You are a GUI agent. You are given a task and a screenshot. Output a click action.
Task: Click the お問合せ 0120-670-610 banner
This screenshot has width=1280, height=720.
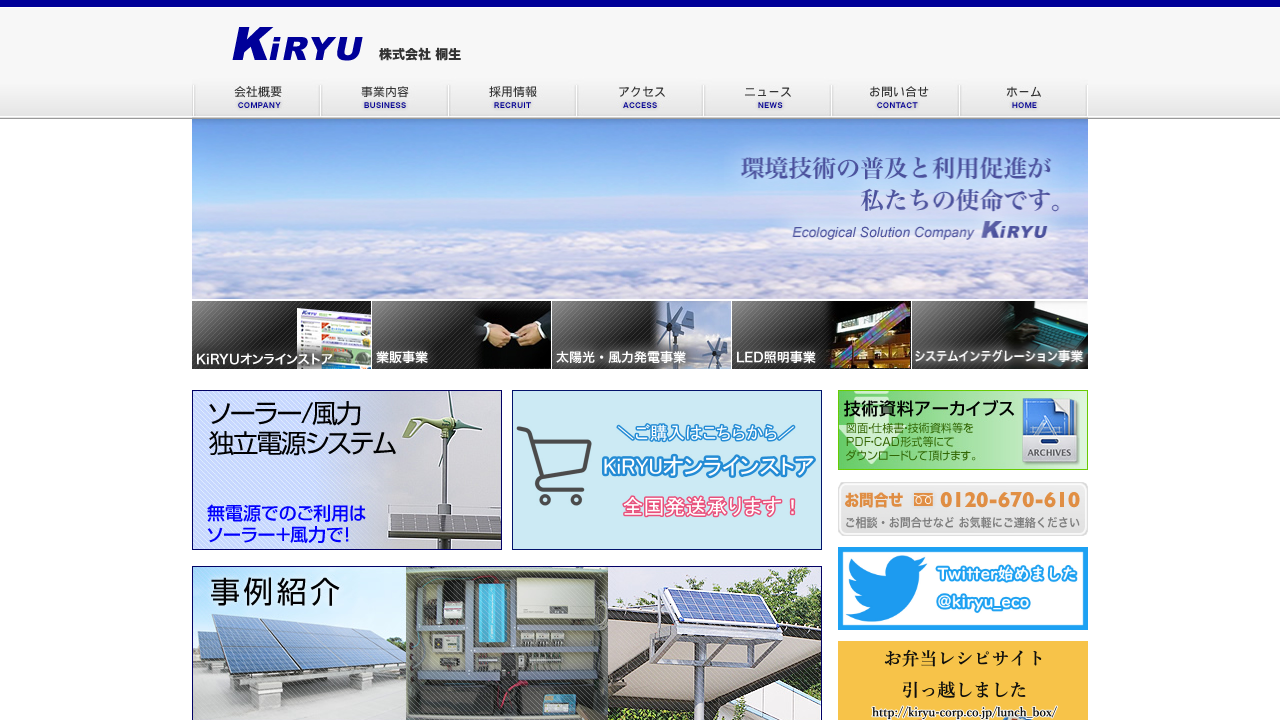[962, 509]
